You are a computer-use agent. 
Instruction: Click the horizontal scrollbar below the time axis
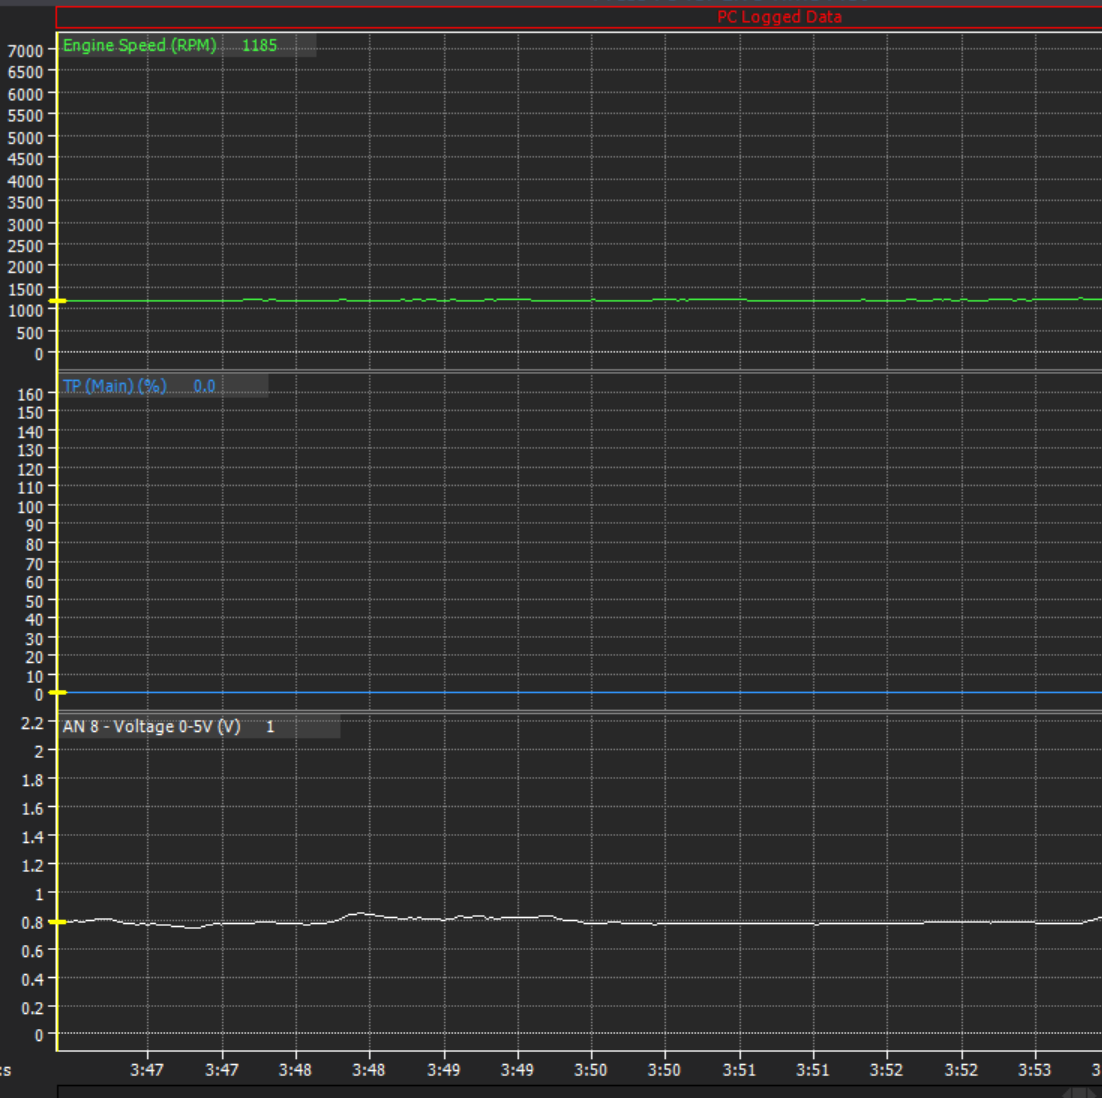tap(580, 1091)
